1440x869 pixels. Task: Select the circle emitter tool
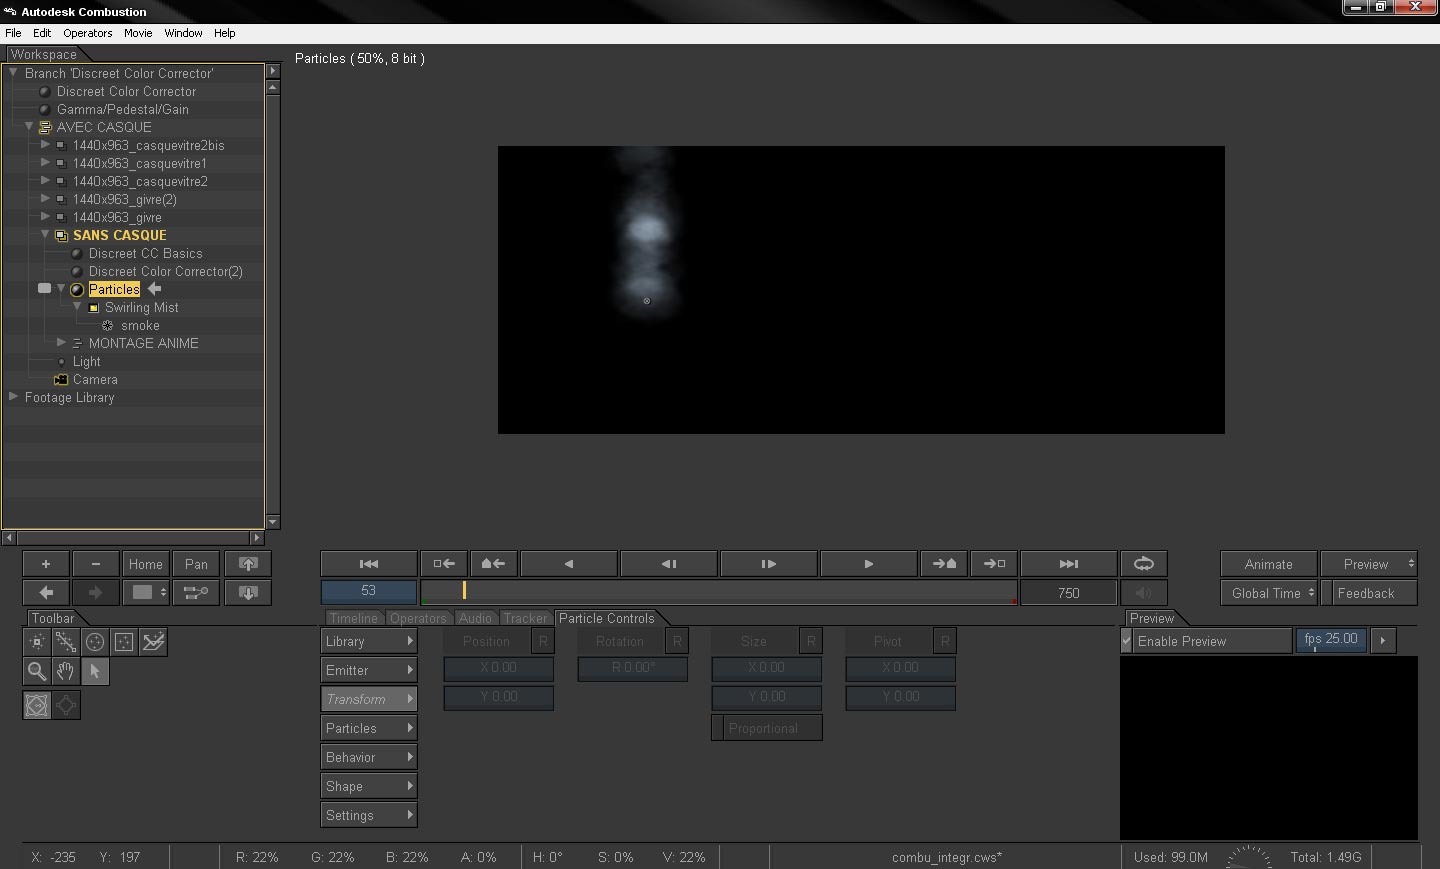click(95, 642)
